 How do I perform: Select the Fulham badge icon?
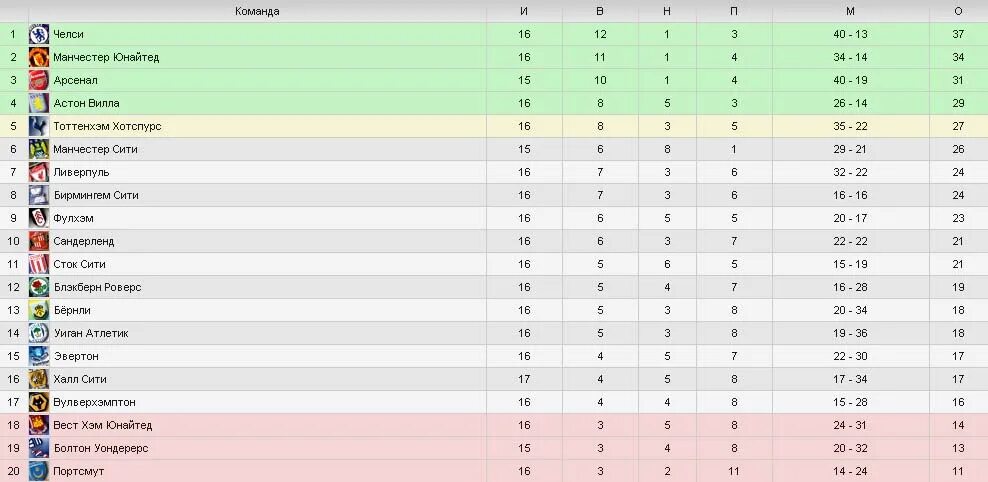point(38,218)
